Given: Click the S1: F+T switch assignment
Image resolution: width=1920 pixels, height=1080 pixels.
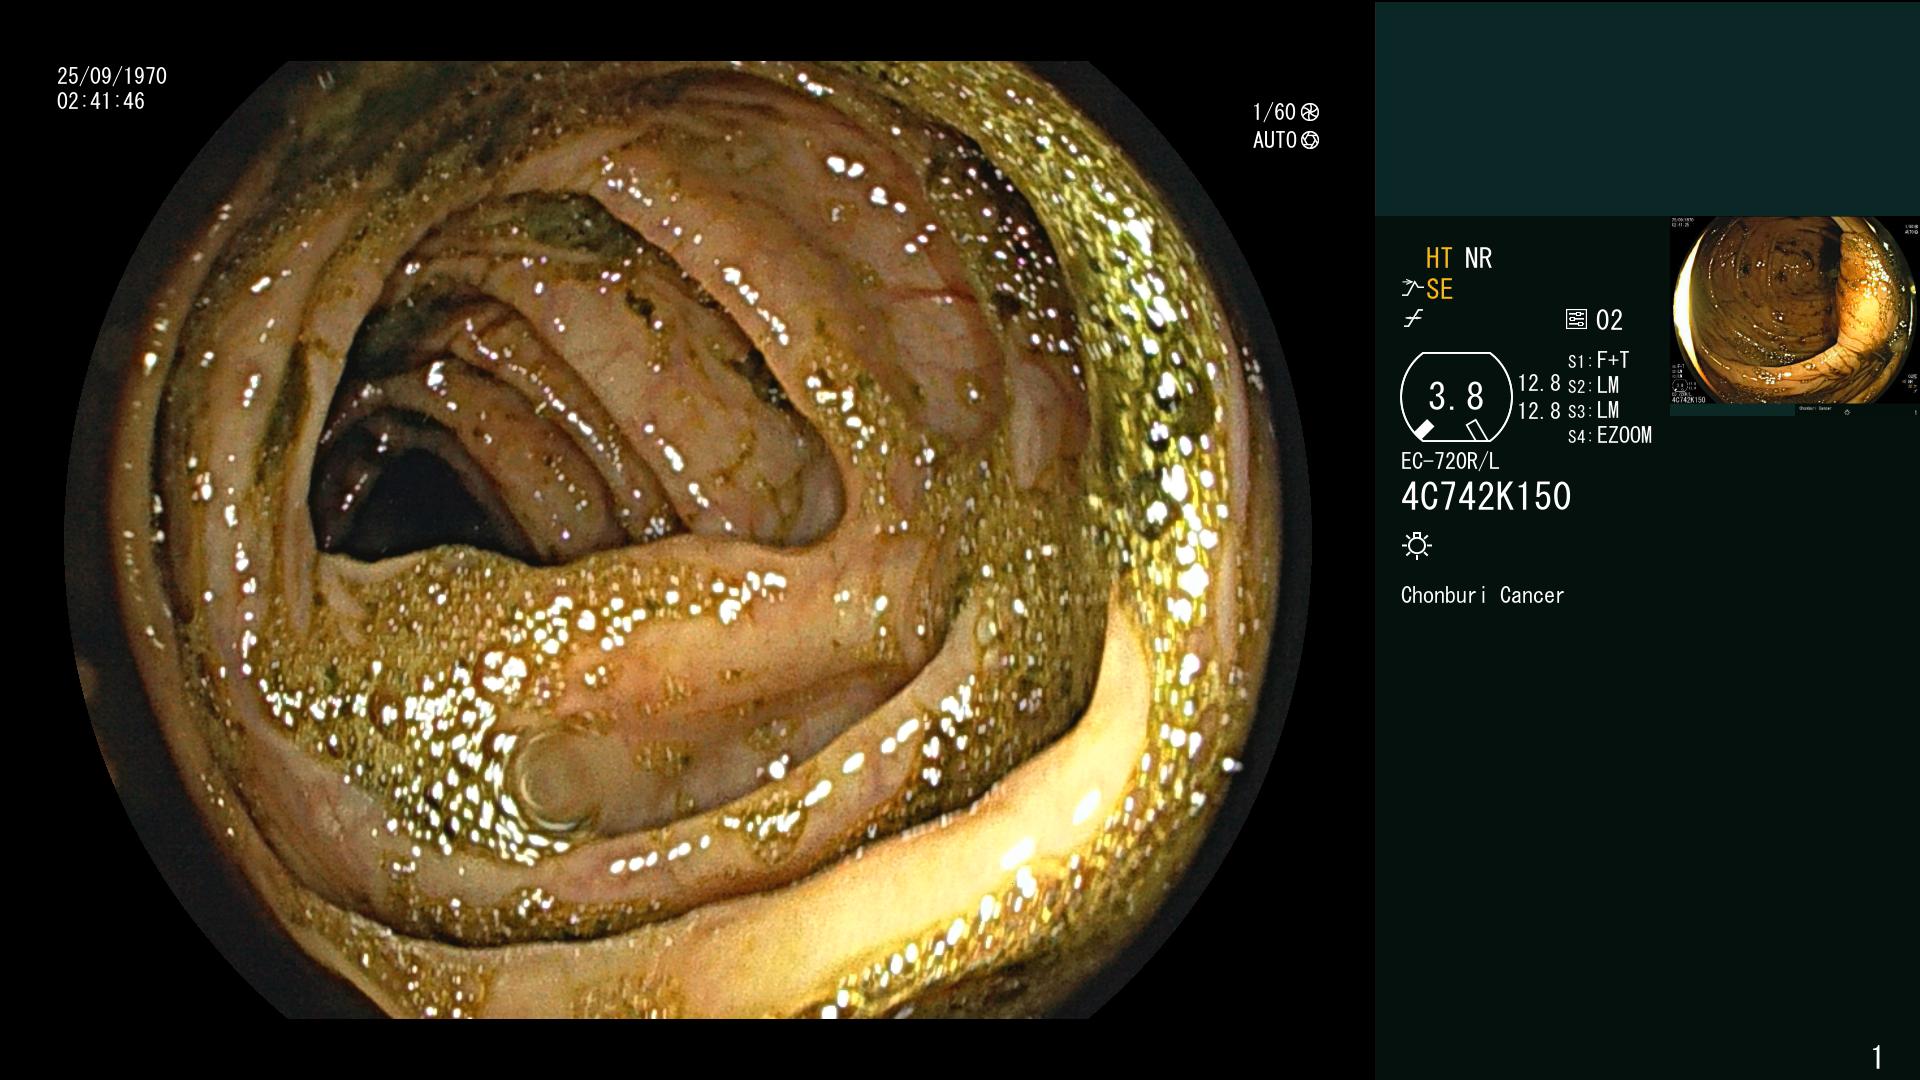Looking at the screenshot, I should pyautogui.click(x=1599, y=360).
